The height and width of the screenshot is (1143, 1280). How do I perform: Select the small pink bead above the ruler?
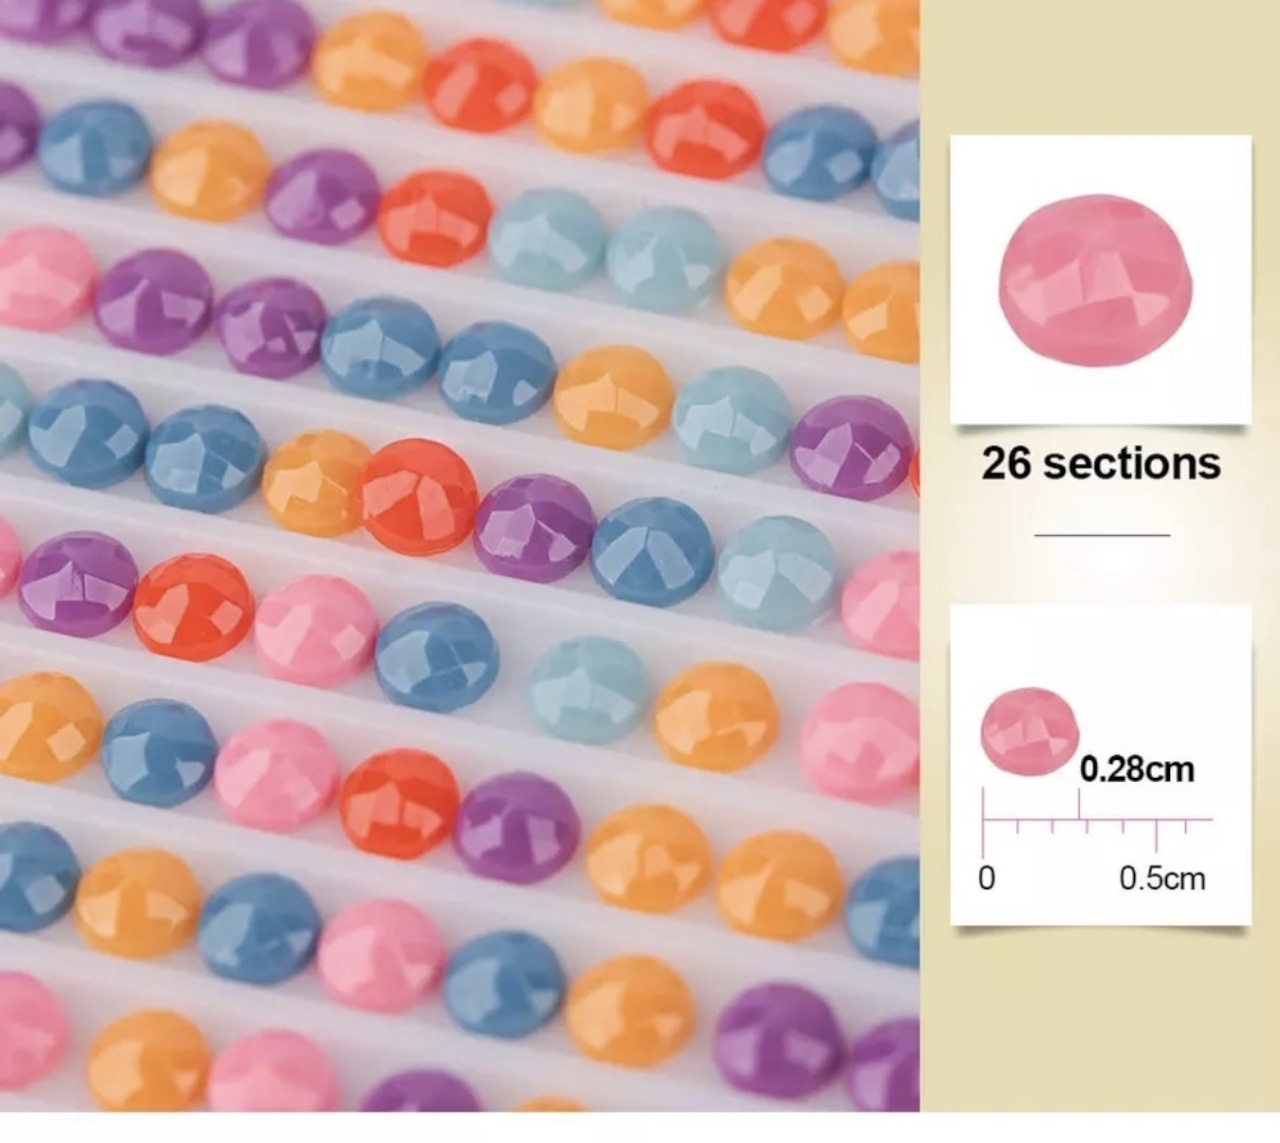[x=1029, y=731]
